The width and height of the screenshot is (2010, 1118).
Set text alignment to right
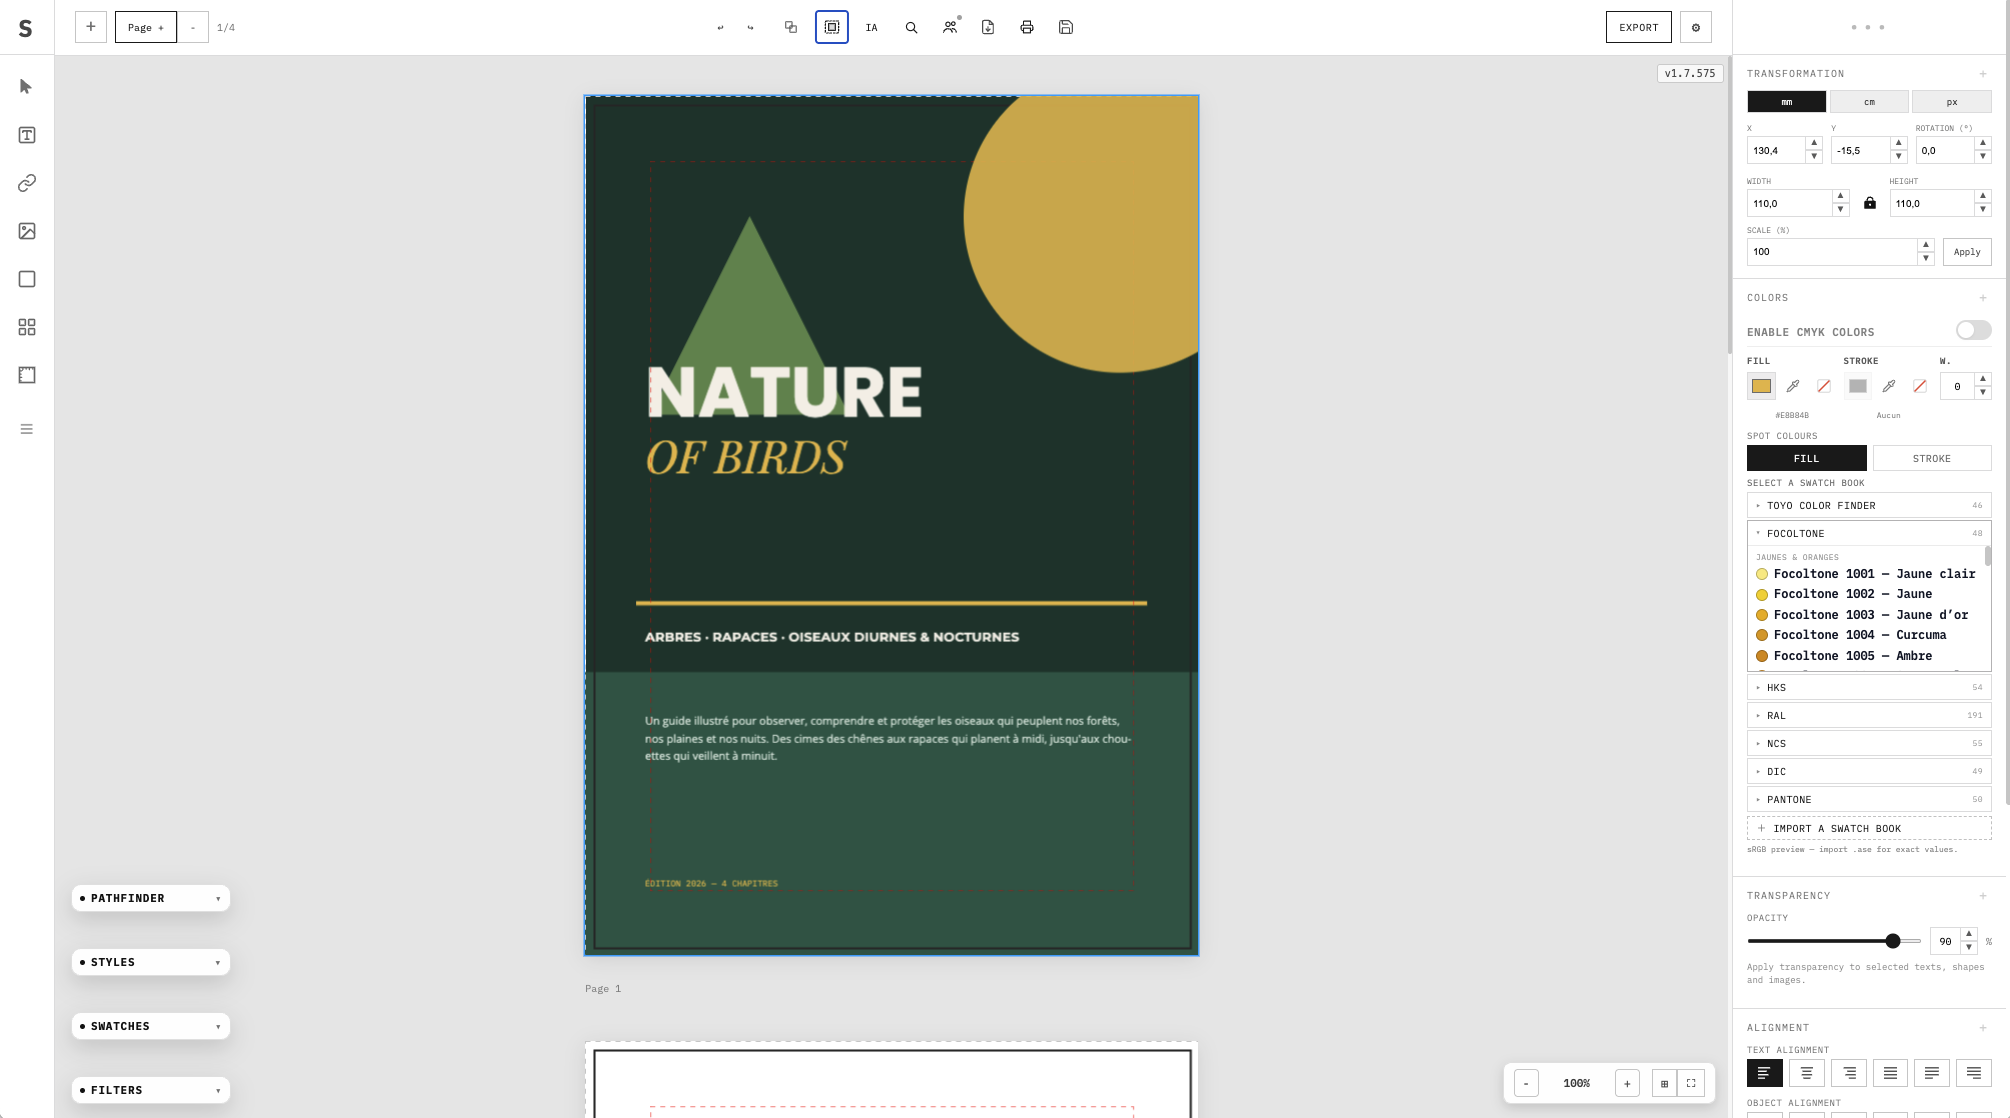point(1848,1073)
